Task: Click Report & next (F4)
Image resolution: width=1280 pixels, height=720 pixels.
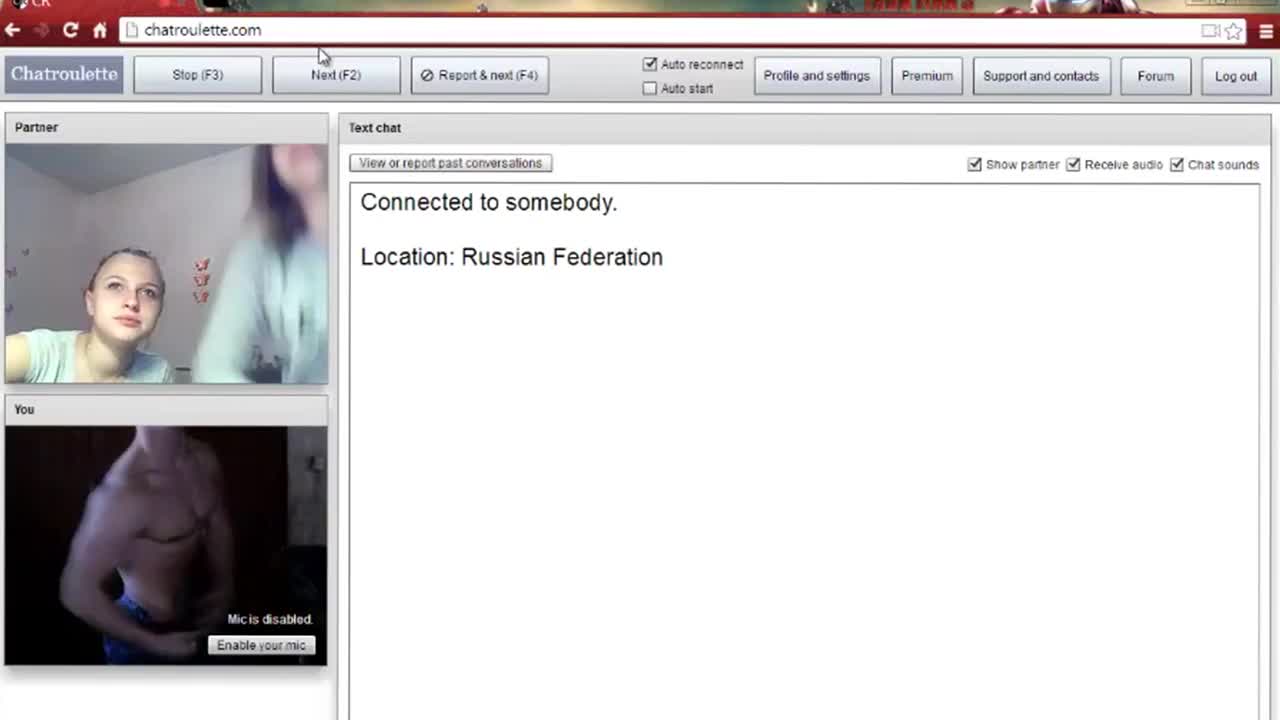Action: pos(479,75)
